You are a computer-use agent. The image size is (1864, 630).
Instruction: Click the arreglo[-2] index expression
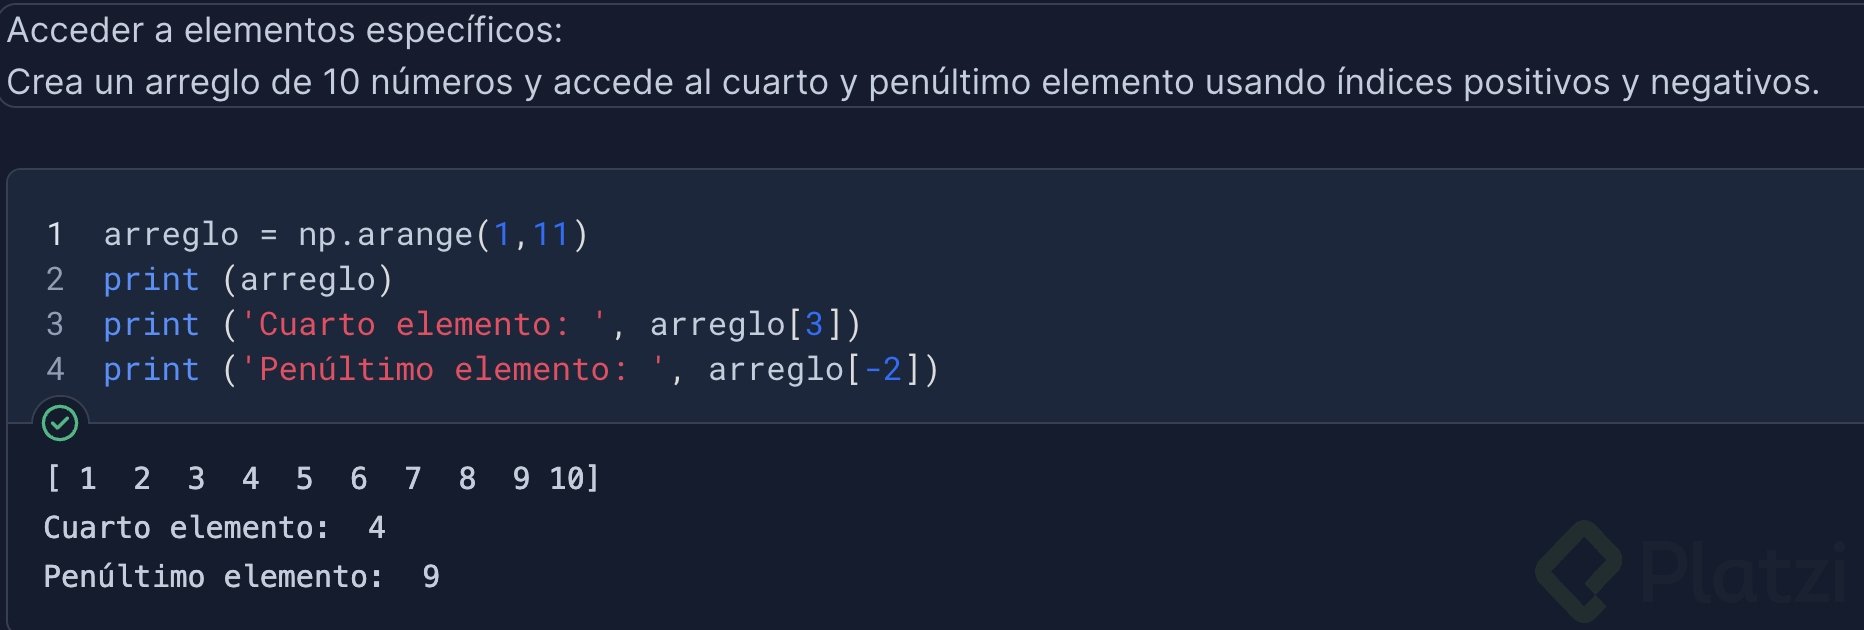coord(822,370)
